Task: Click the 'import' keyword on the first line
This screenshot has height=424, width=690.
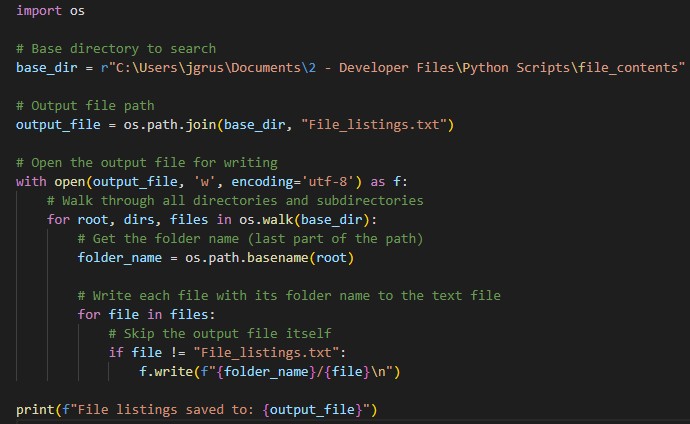Action: [39, 11]
